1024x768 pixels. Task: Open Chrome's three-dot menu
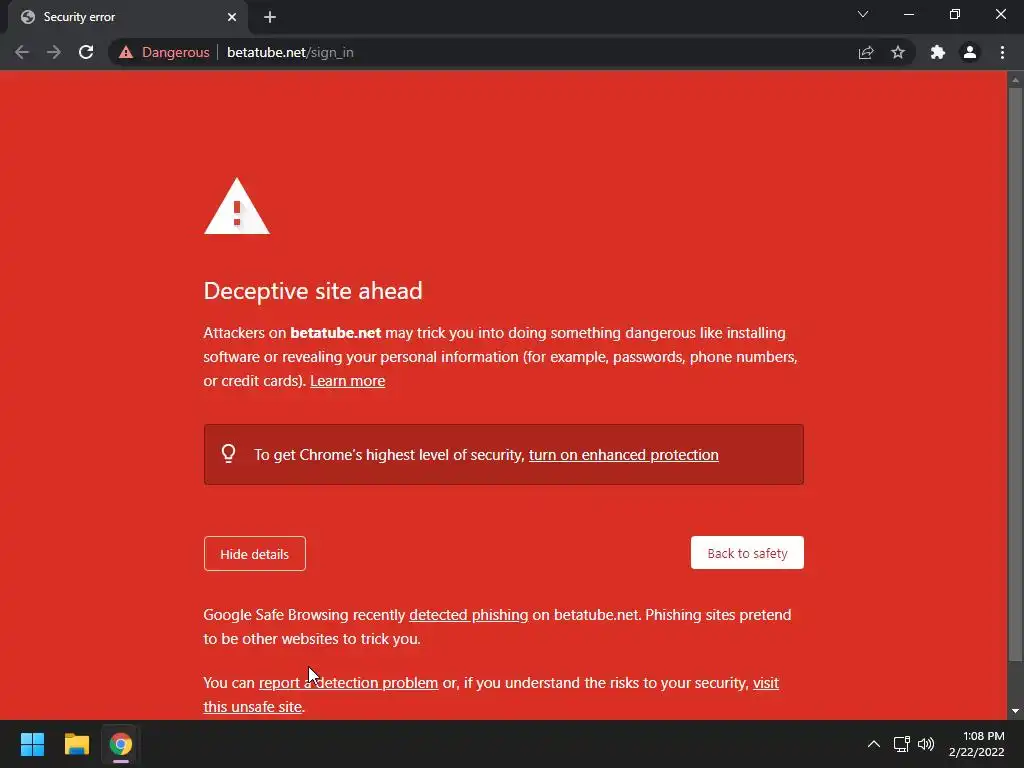coord(1002,52)
